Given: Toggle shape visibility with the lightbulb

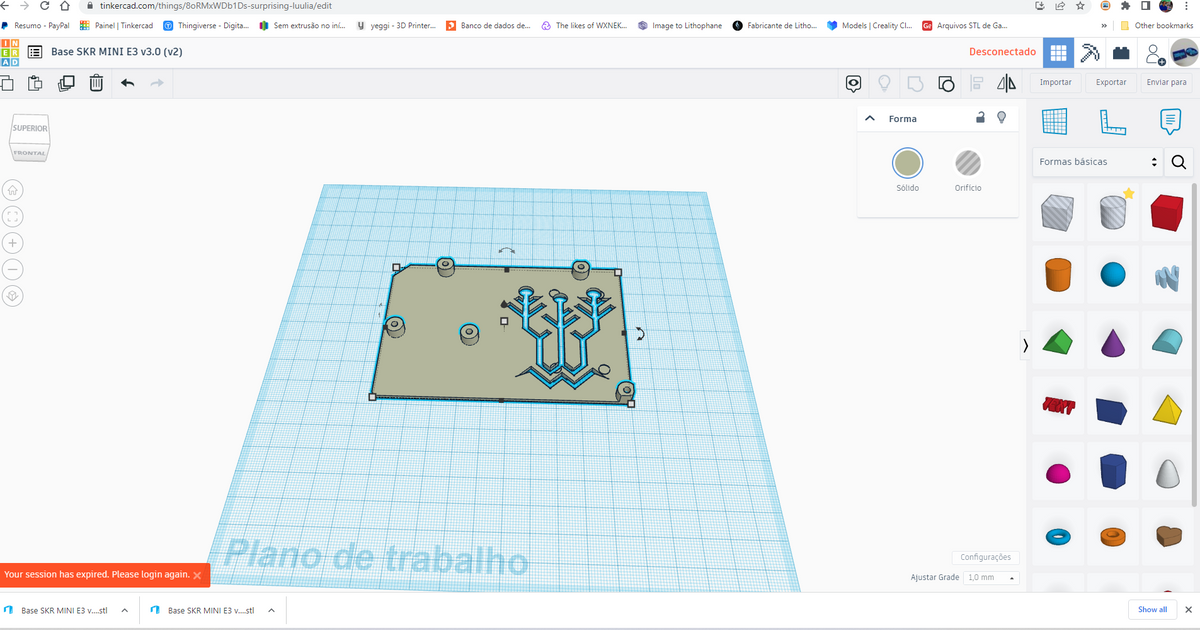Looking at the screenshot, I should 1001,118.
